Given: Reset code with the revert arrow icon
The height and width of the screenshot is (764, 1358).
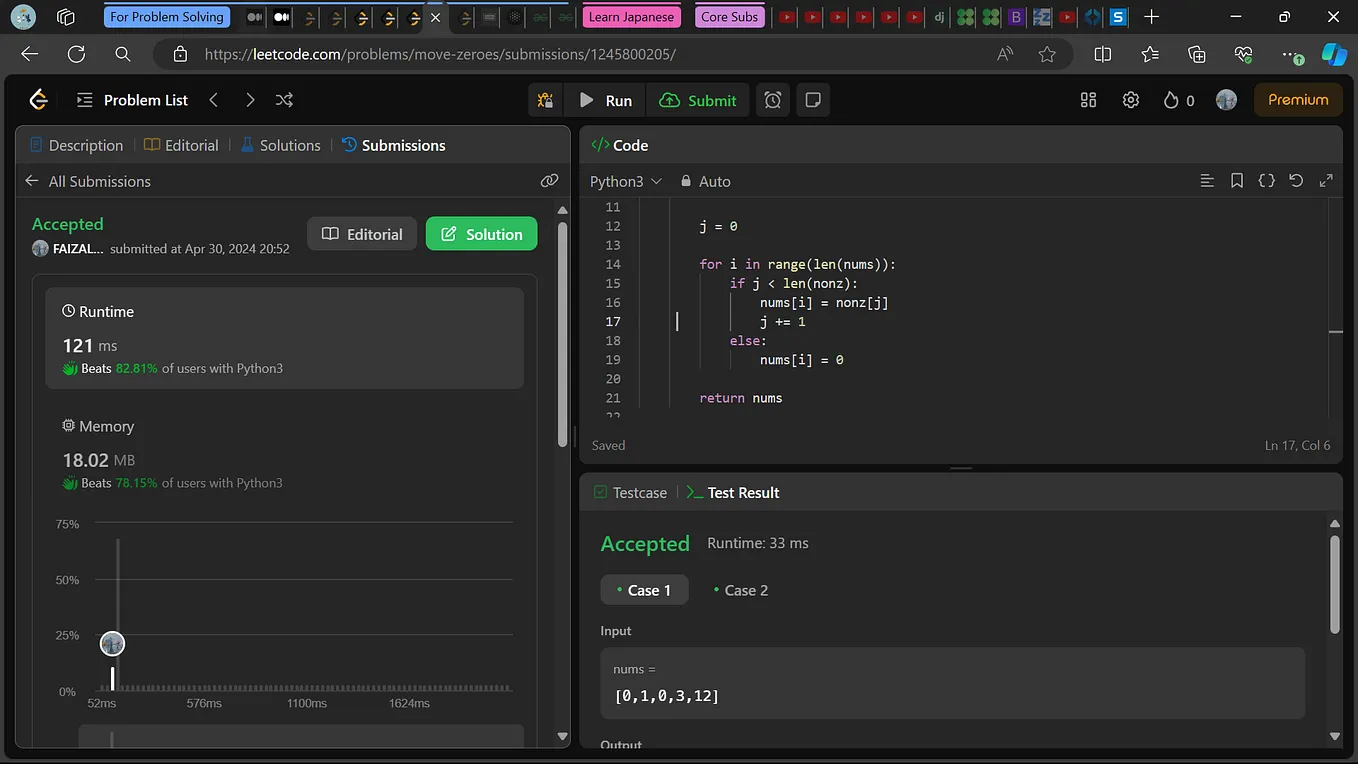Looking at the screenshot, I should click(1296, 181).
